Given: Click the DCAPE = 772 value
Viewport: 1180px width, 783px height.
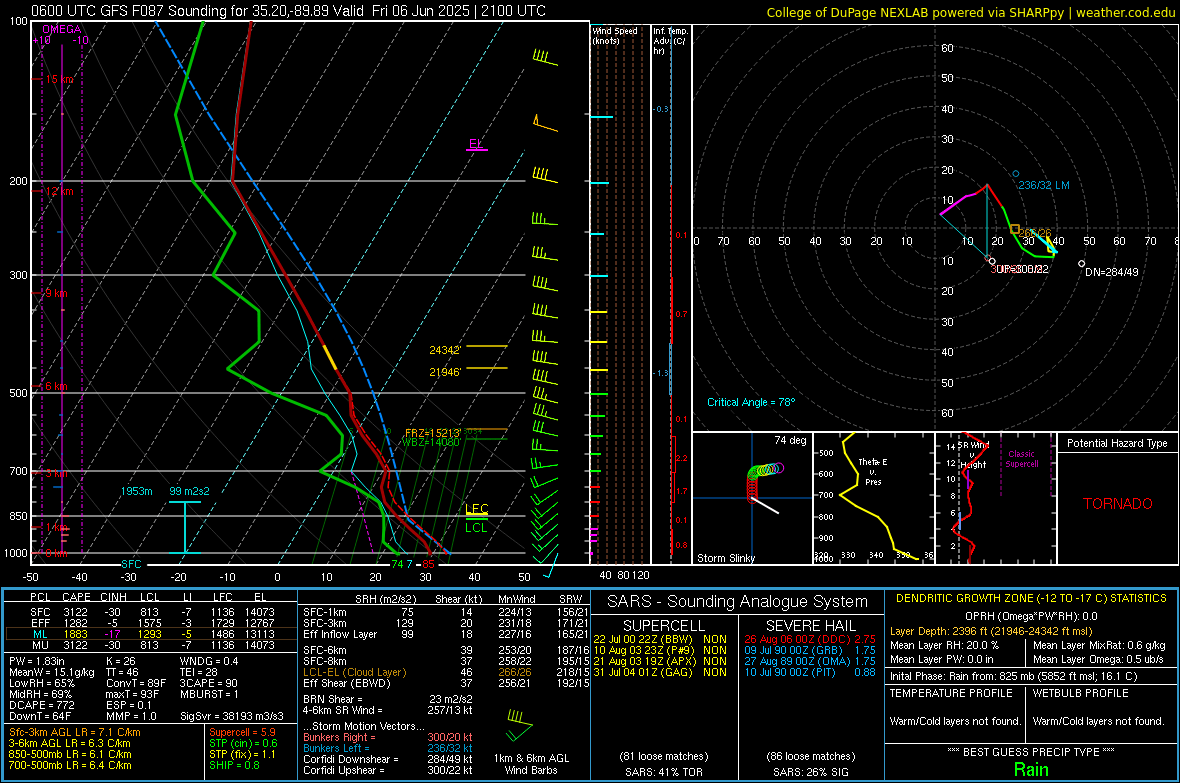Looking at the screenshot, I should 41,705.
